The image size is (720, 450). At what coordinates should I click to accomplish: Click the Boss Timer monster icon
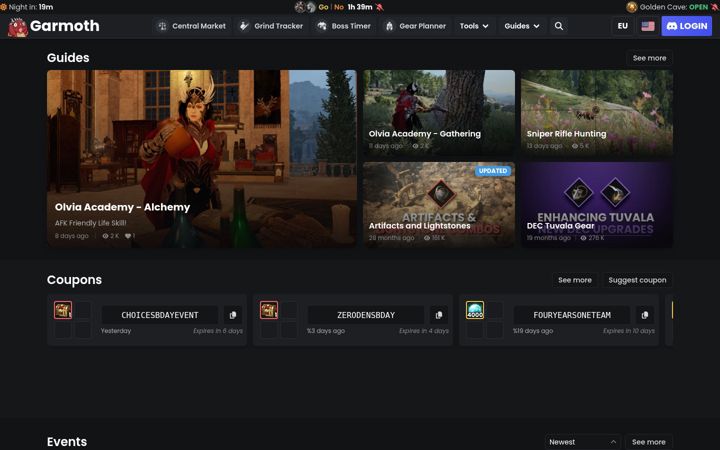[x=322, y=26]
